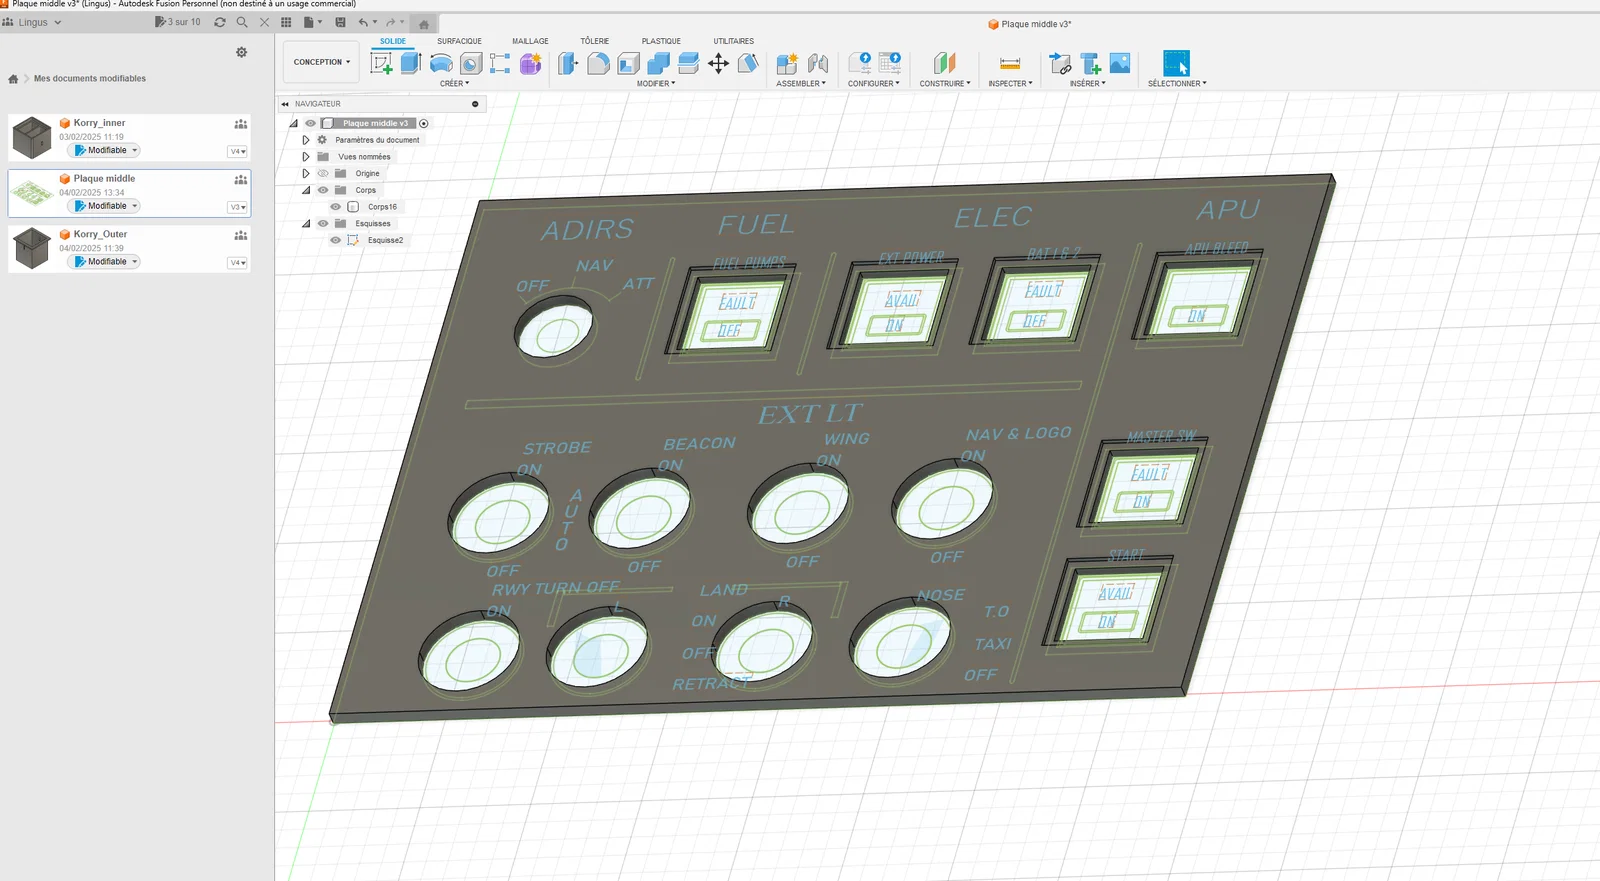Expand the Origine node

(x=306, y=174)
